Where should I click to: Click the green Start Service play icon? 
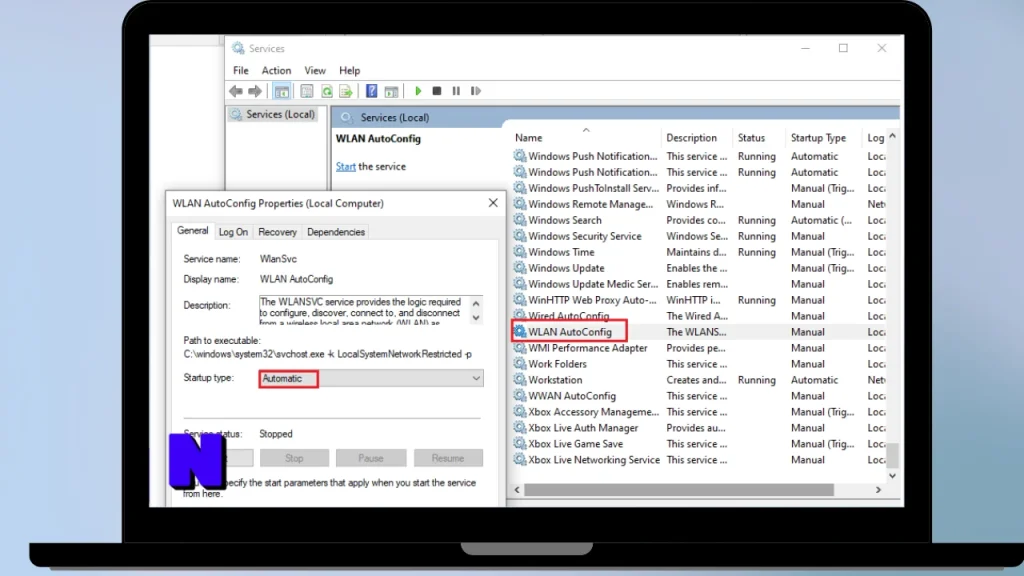[418, 91]
